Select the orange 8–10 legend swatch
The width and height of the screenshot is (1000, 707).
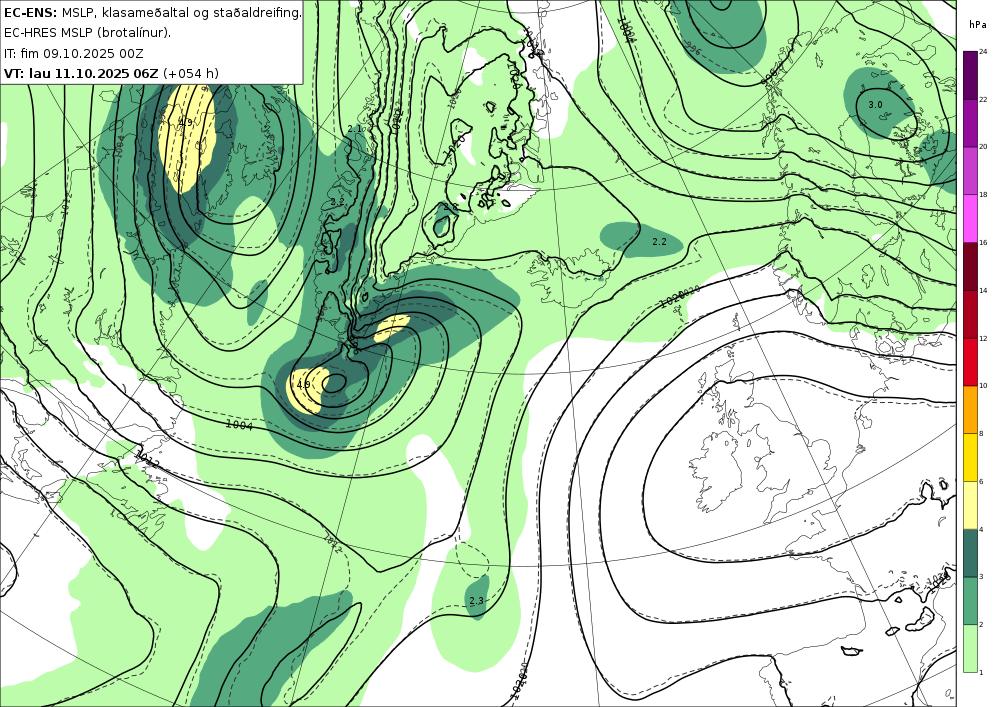pos(970,409)
